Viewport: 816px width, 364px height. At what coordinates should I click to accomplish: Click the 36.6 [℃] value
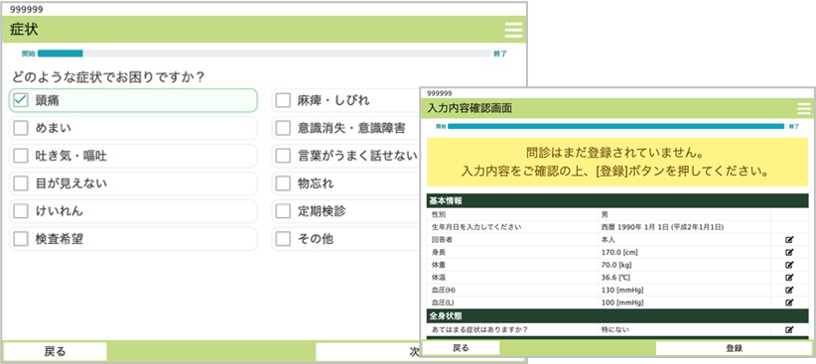(x=615, y=277)
